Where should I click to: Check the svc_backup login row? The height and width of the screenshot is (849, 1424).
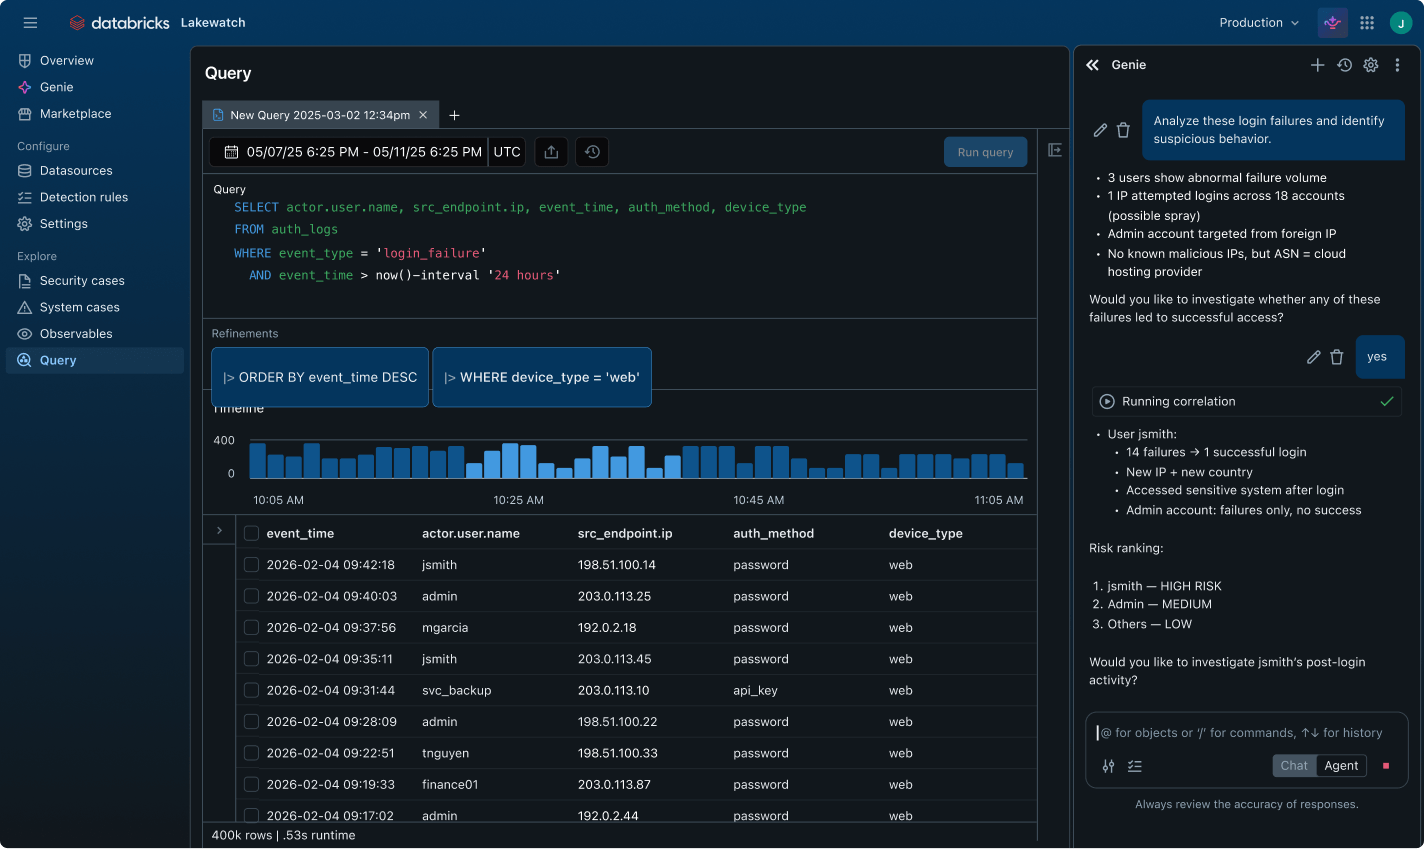point(251,690)
